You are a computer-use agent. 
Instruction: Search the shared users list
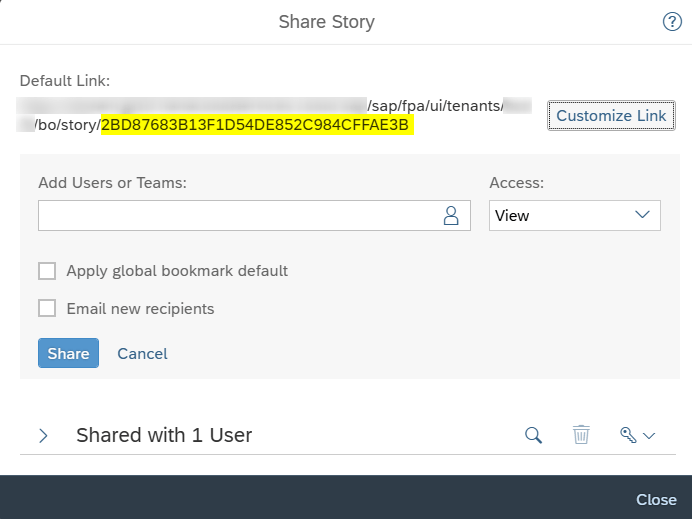tap(534, 435)
